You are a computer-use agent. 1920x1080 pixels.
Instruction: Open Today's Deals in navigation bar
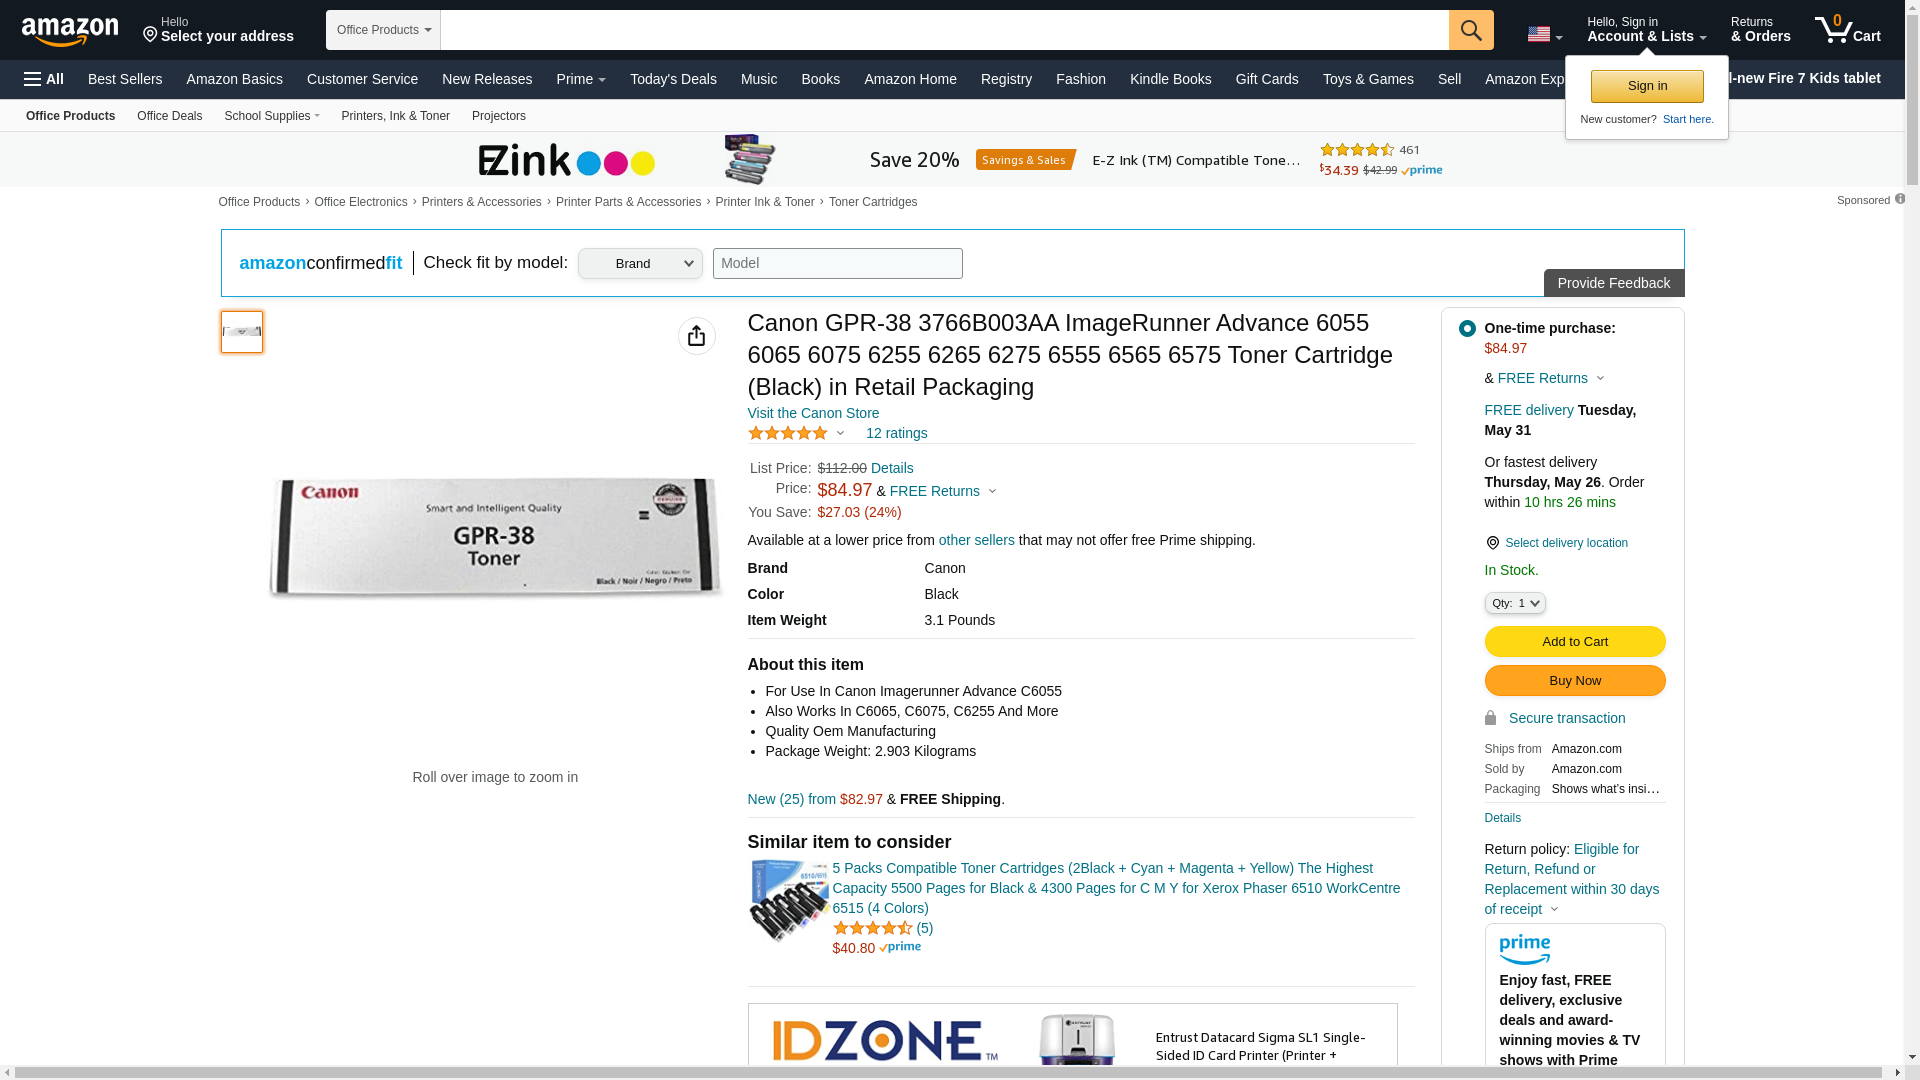(673, 79)
